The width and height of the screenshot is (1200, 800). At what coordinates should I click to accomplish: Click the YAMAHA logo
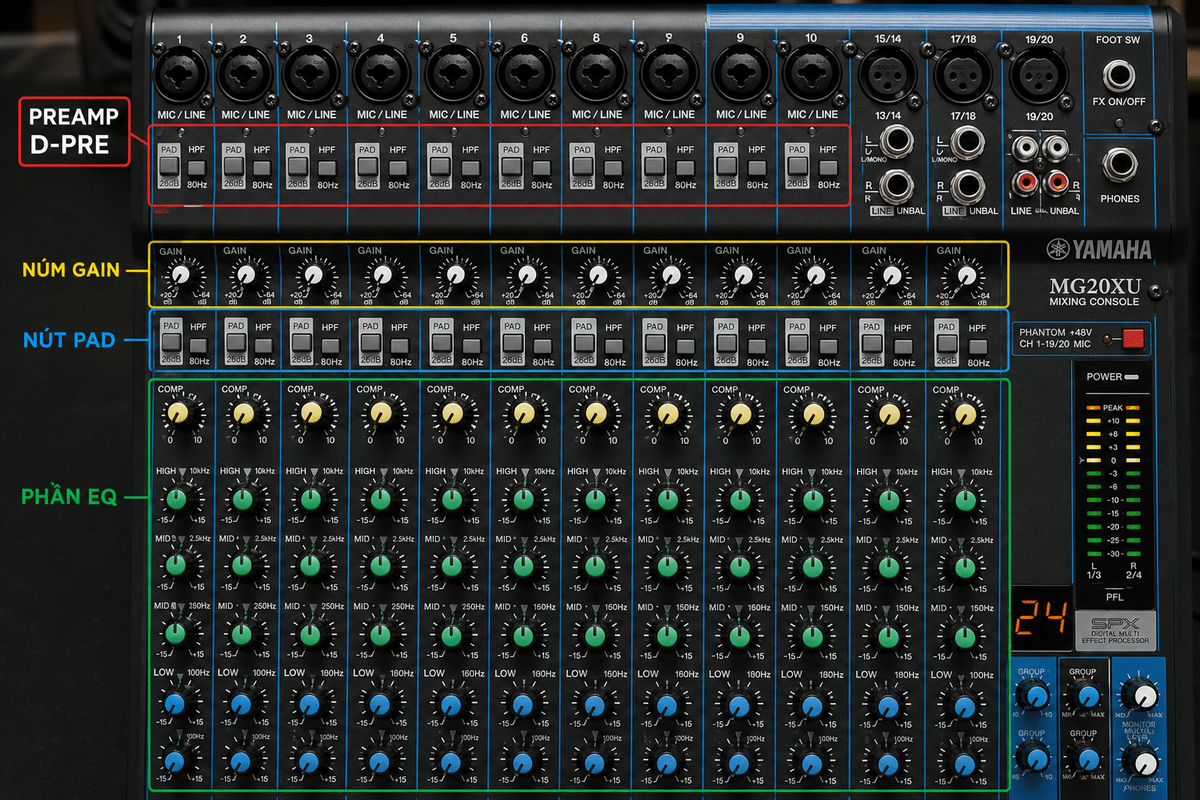[1099, 250]
